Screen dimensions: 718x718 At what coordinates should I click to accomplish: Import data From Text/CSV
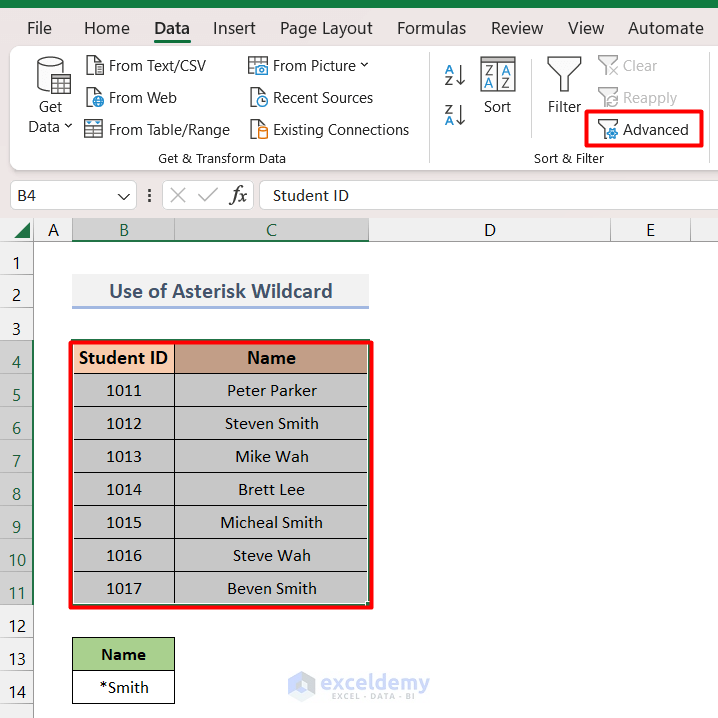pyautogui.click(x=146, y=65)
